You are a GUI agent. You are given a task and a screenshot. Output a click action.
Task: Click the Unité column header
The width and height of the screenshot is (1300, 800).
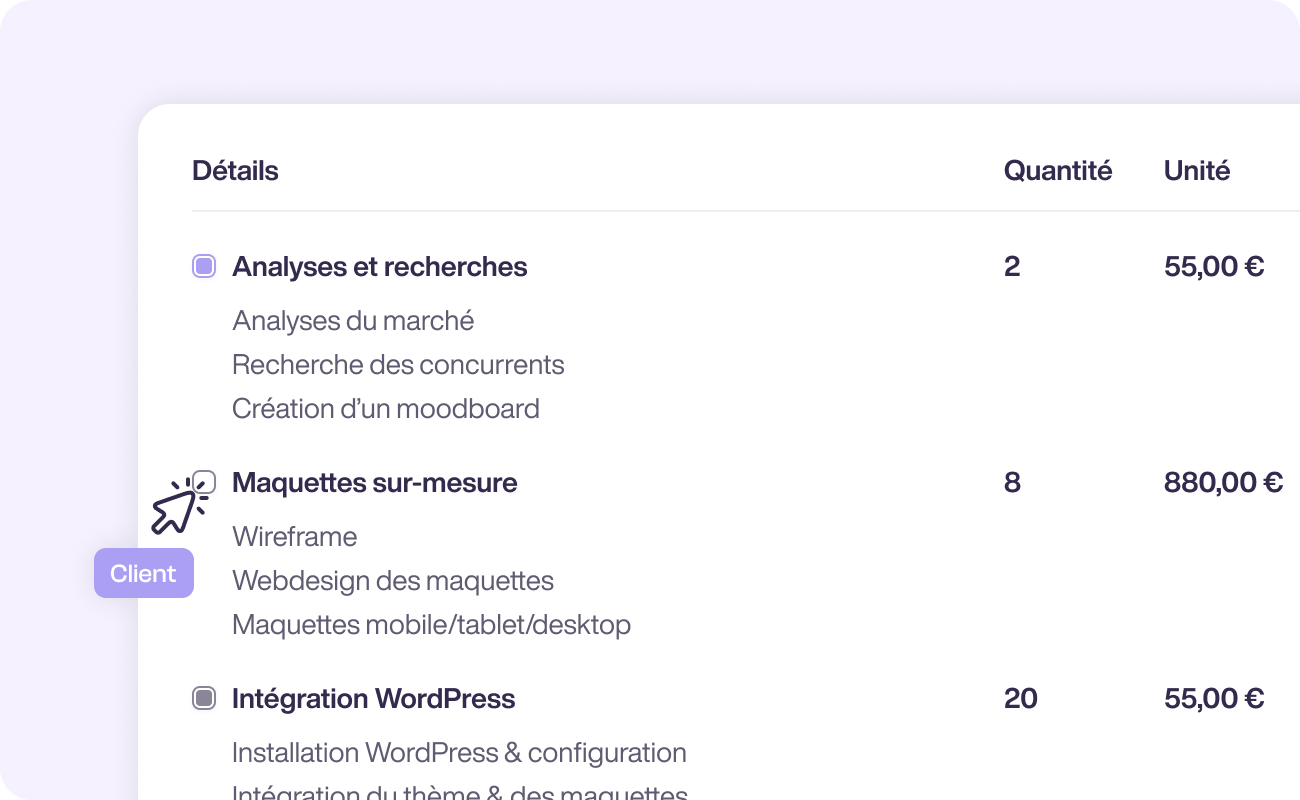[x=1196, y=170]
